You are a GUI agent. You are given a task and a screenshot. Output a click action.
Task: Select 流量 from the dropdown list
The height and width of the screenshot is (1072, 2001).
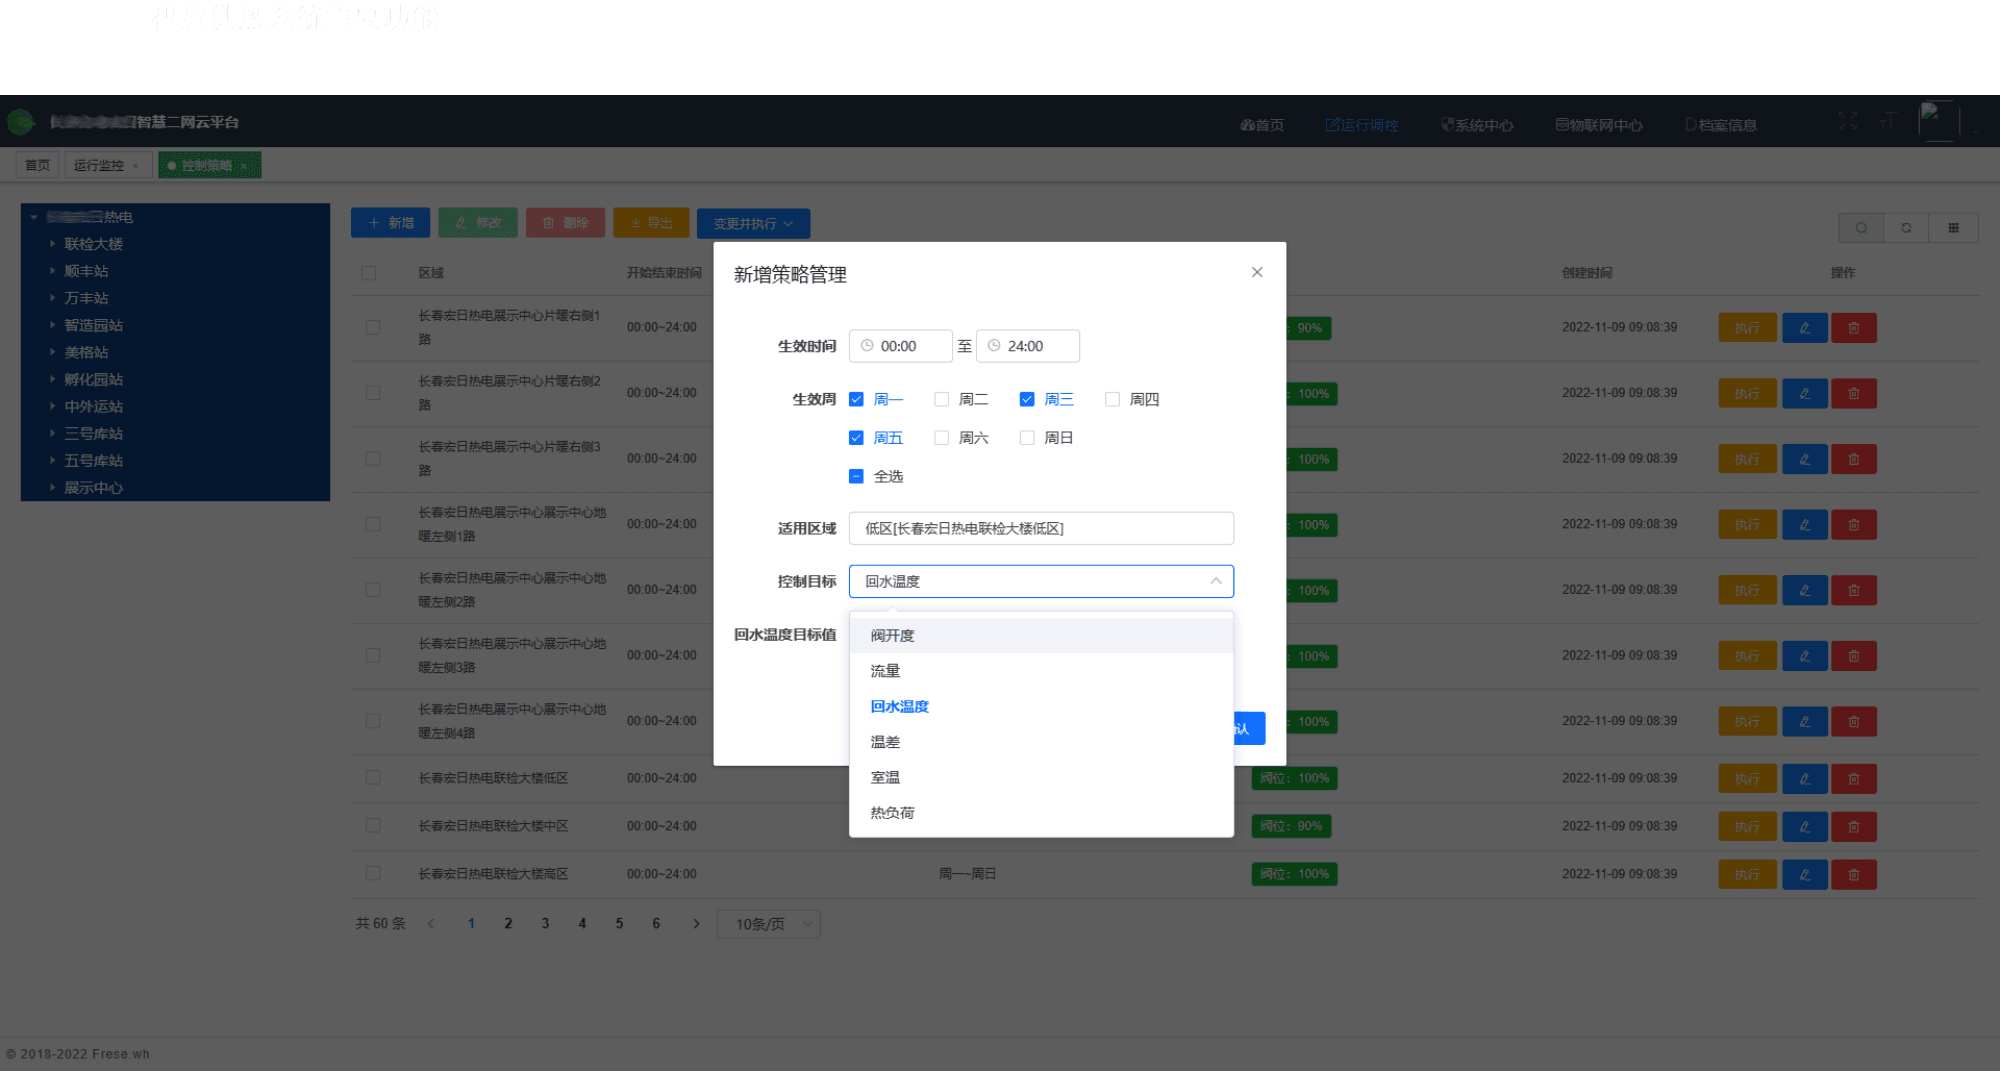pos(1041,671)
